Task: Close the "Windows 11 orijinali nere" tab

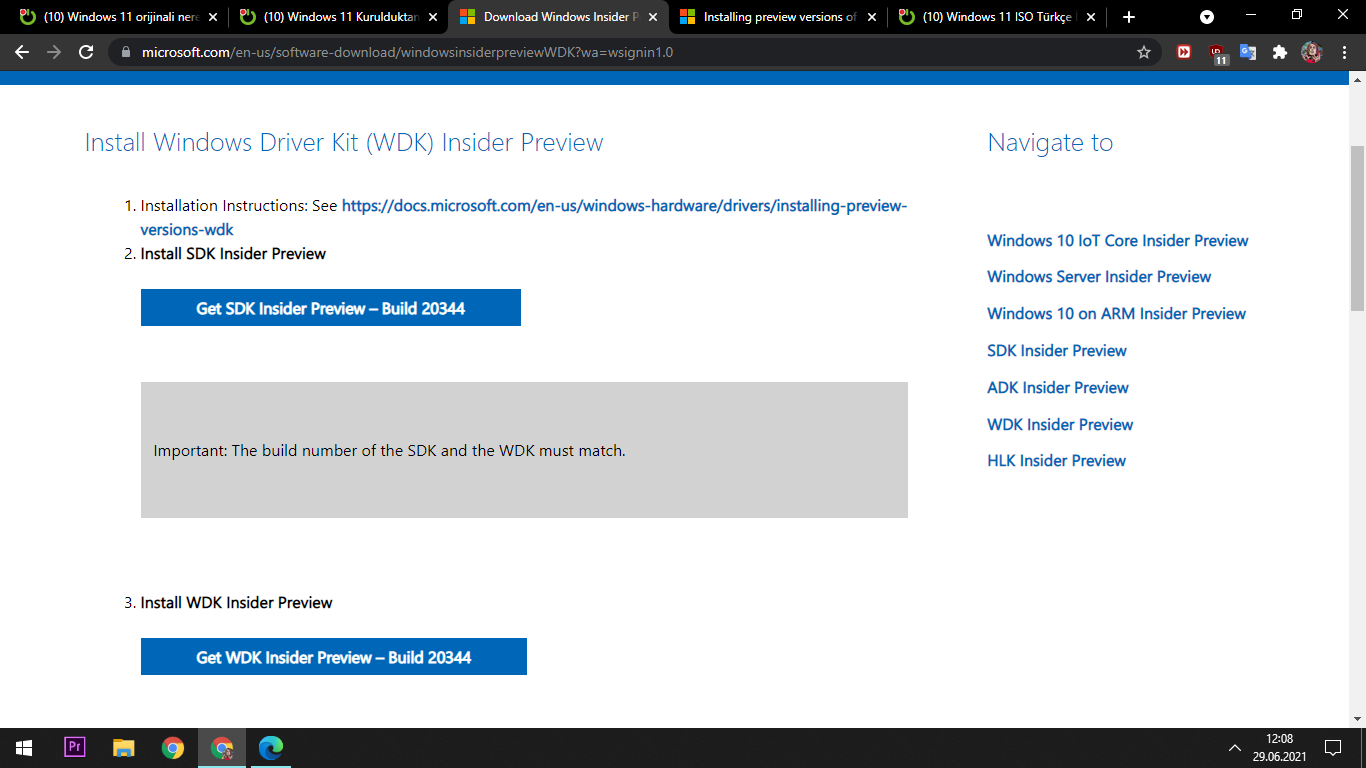Action: (213, 17)
